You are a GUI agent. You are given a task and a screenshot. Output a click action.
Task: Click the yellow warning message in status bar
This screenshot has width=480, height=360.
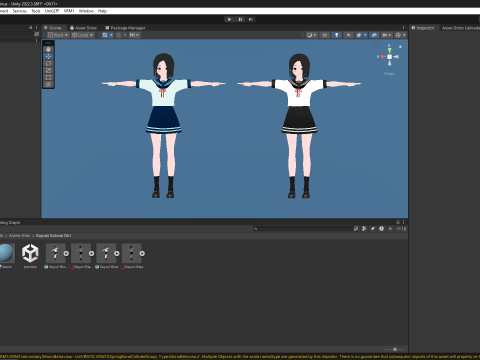pos(240,357)
